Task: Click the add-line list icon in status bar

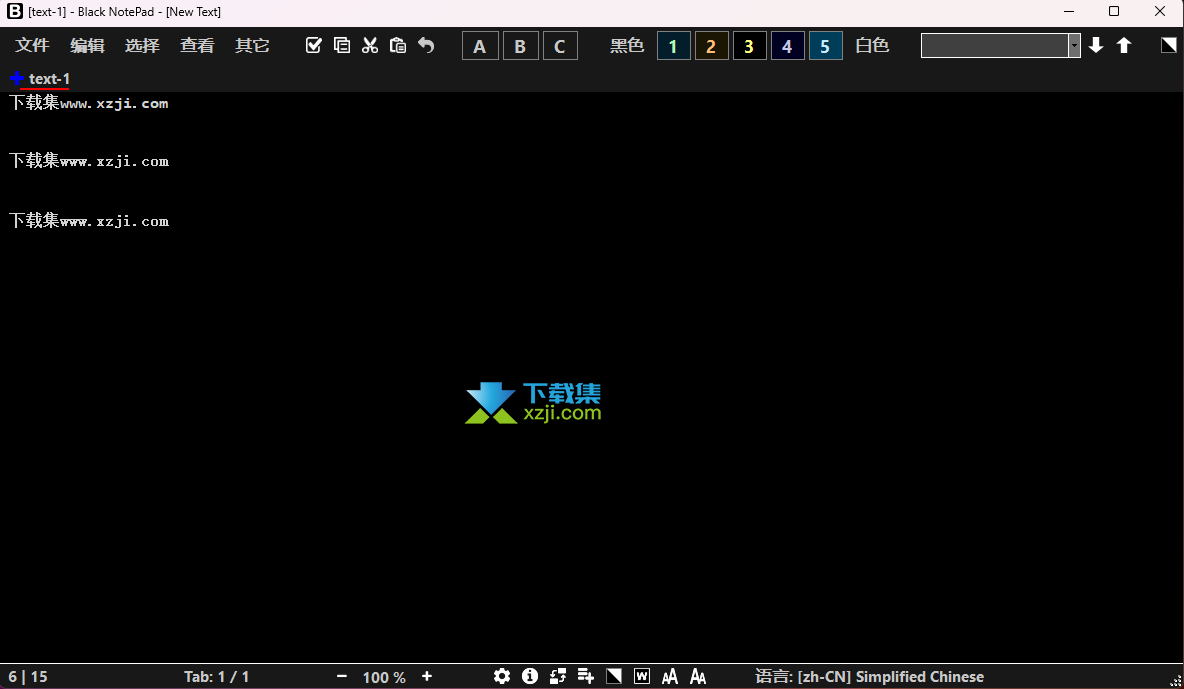Action: [x=586, y=676]
